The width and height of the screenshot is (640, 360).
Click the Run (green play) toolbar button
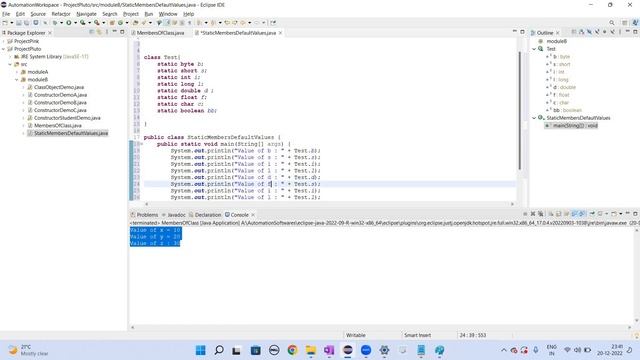point(69,23)
